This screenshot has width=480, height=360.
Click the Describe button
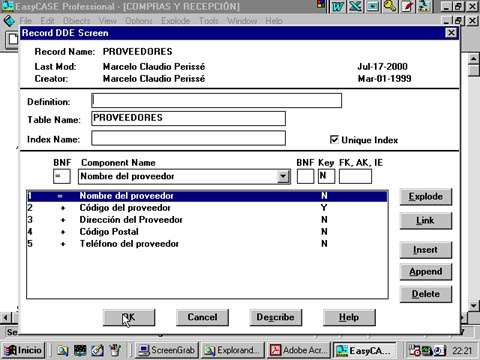(276, 317)
